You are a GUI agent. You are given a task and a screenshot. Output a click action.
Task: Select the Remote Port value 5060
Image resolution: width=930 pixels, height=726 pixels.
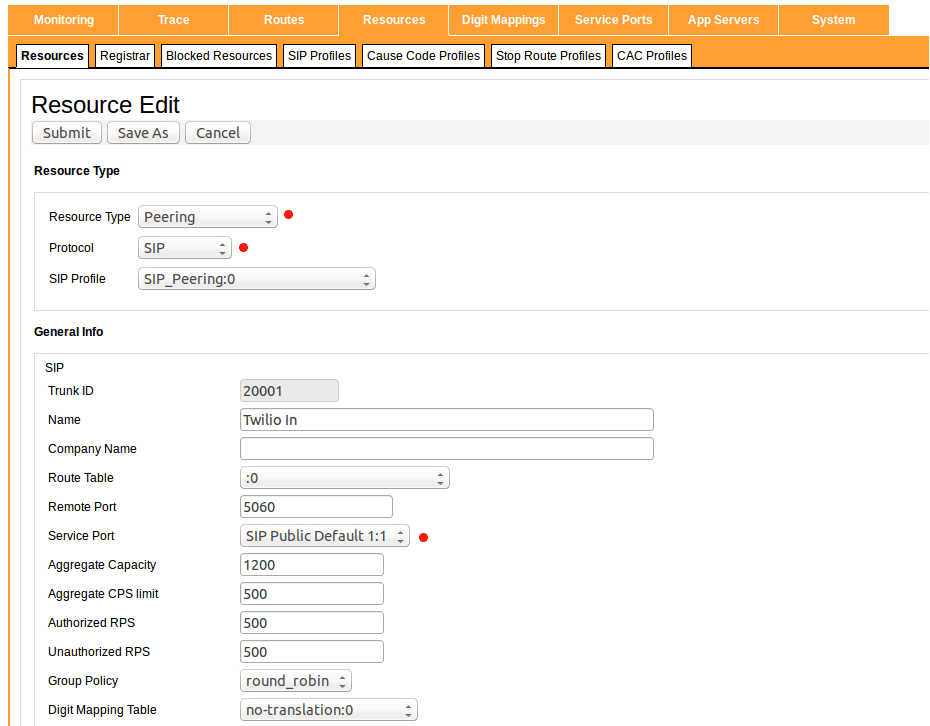316,506
